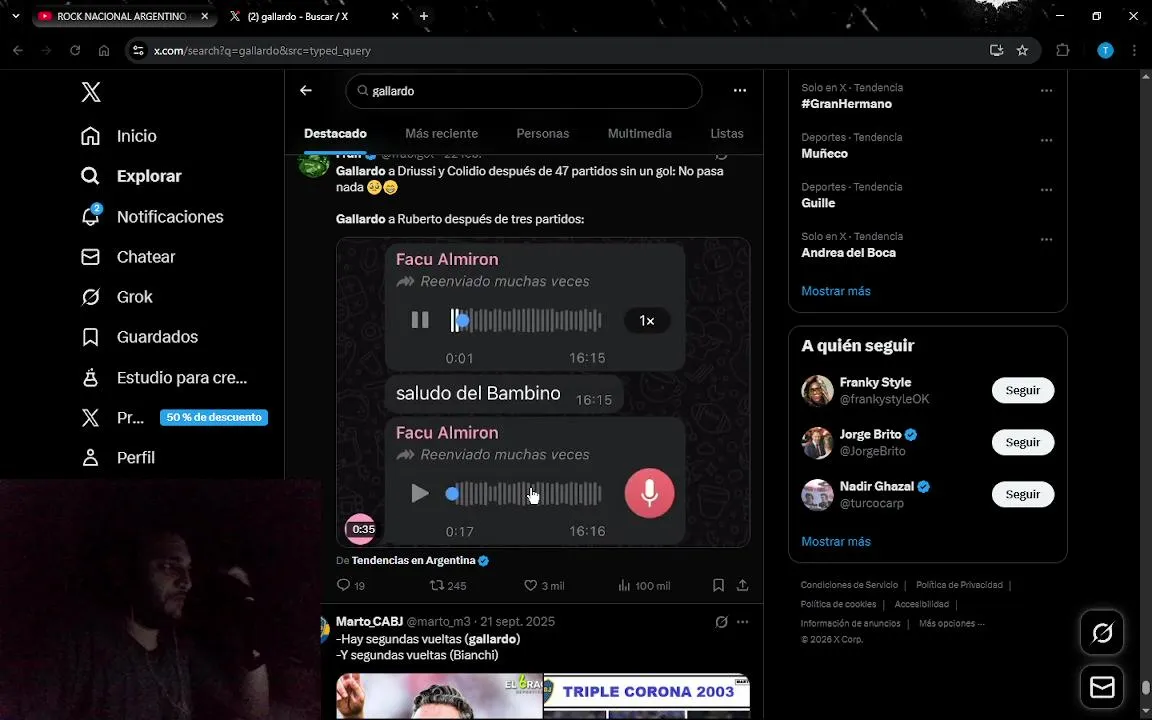Click the back arrow beside search box
The height and width of the screenshot is (720, 1152).
tap(306, 90)
